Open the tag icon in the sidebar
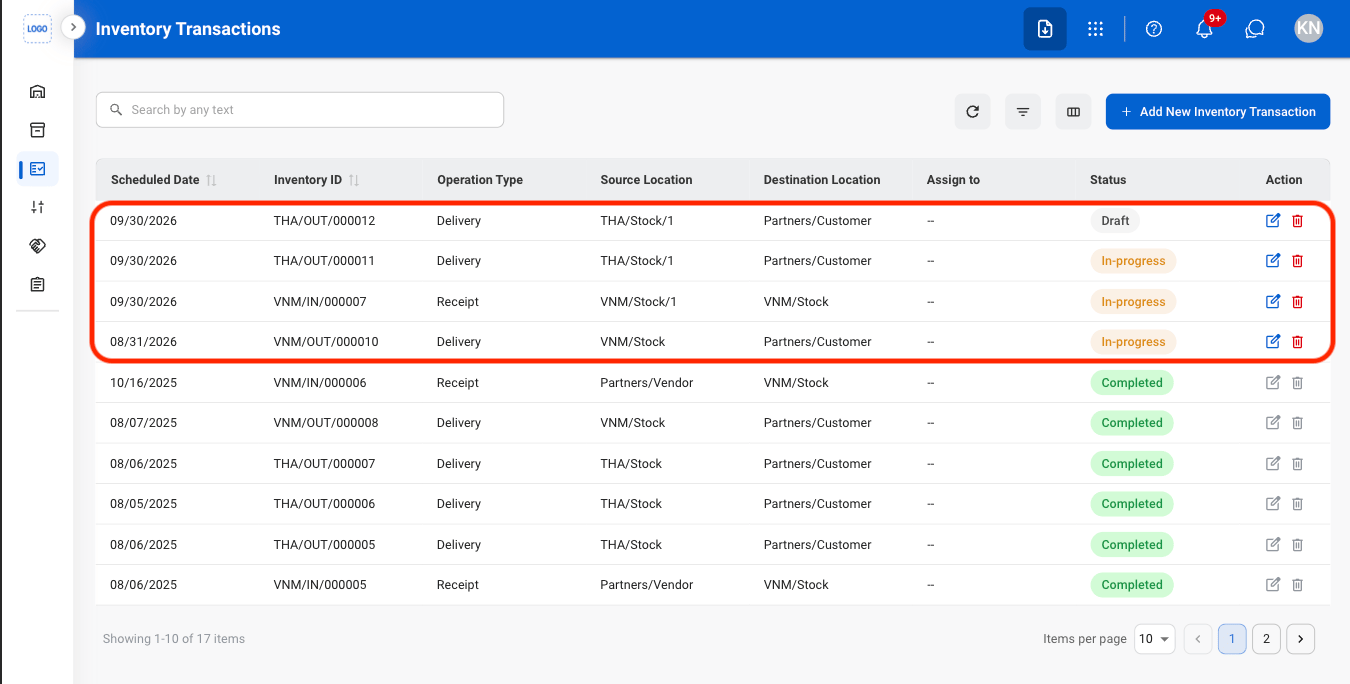This screenshot has width=1350, height=684. coord(37,246)
